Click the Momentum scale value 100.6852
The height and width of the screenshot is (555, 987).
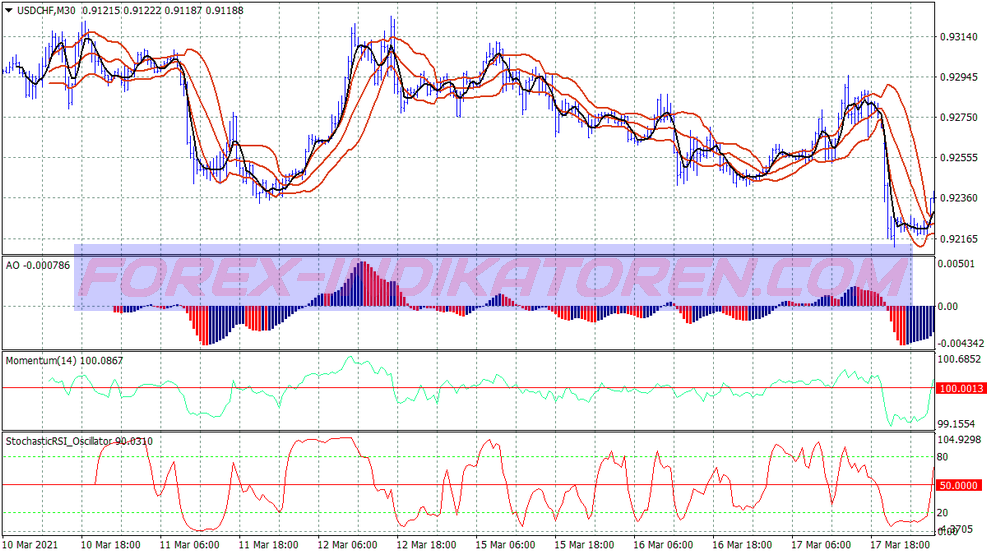click(959, 359)
